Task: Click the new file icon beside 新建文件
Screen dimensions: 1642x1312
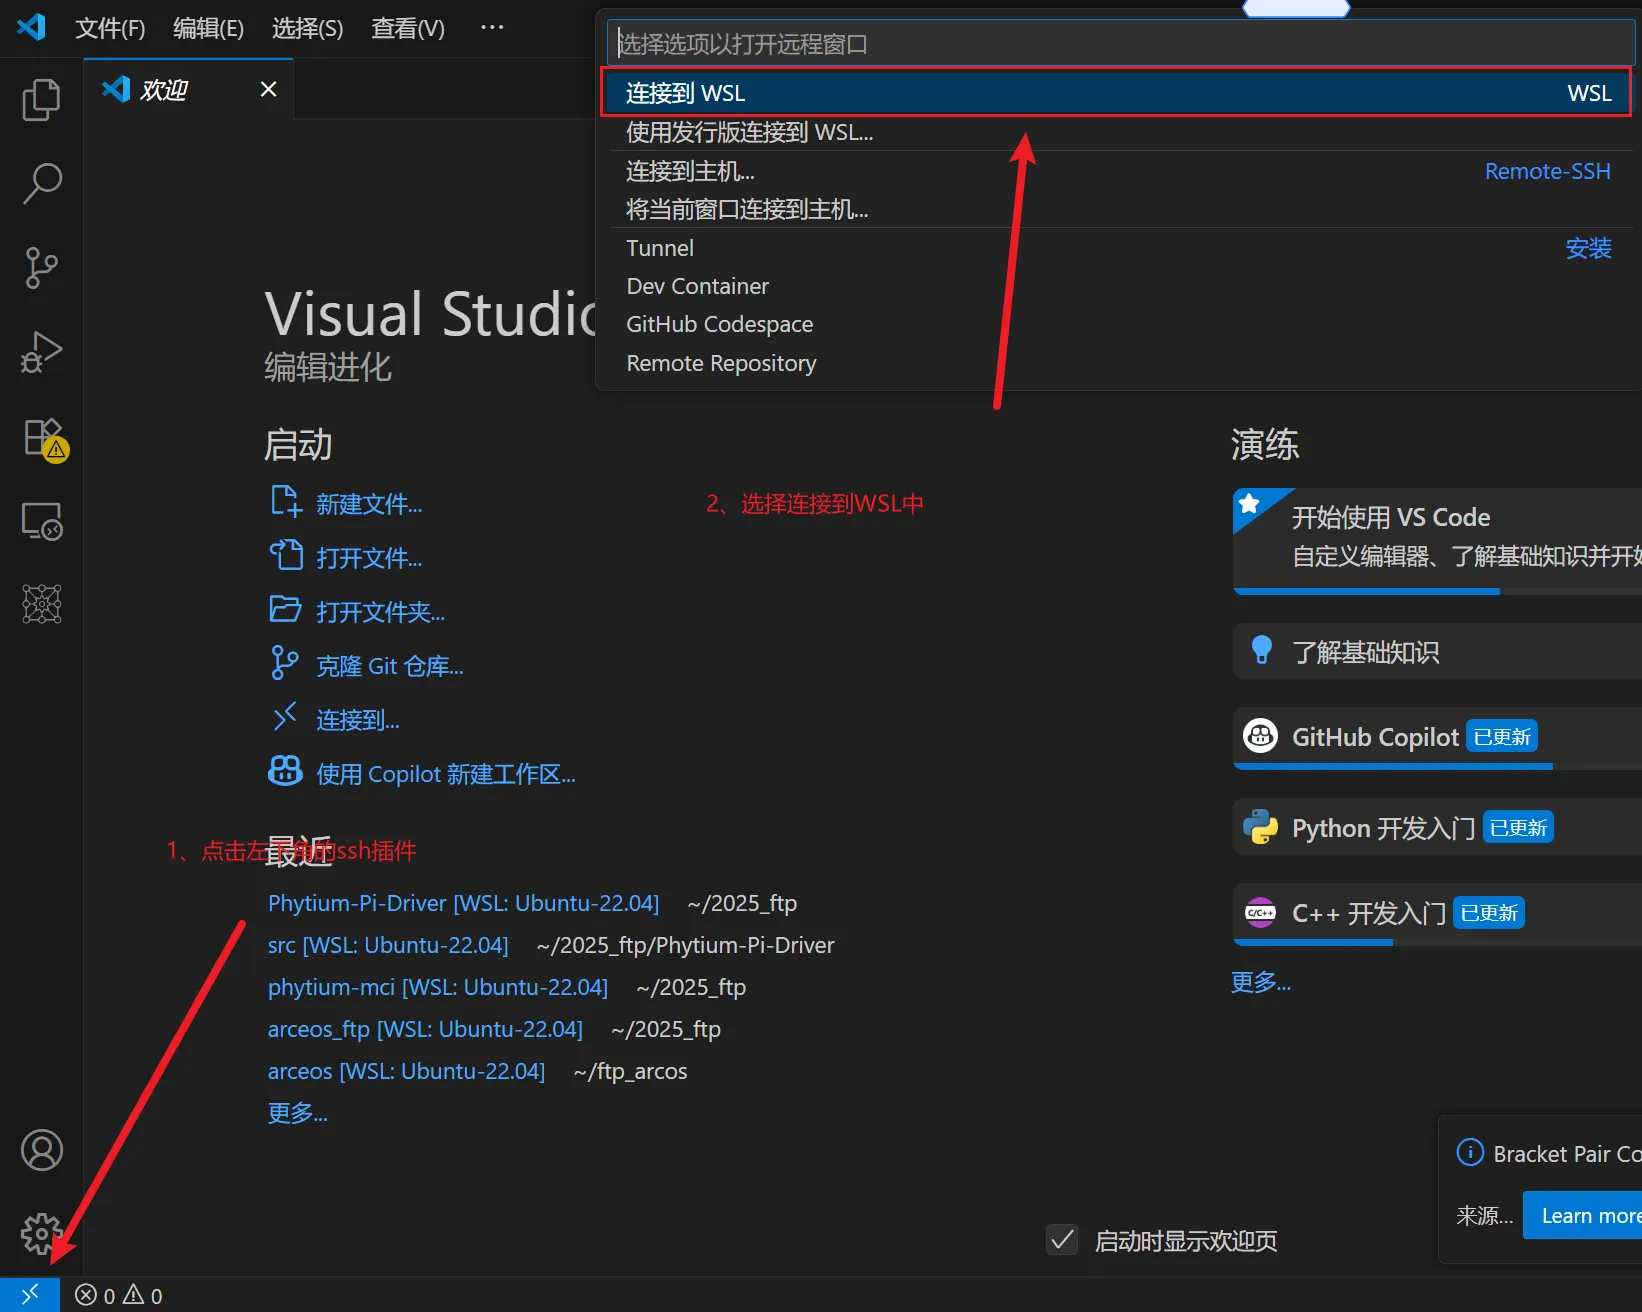Action: [286, 502]
